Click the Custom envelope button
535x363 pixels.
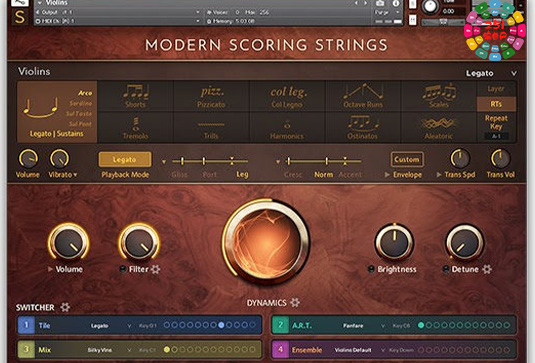(407, 159)
